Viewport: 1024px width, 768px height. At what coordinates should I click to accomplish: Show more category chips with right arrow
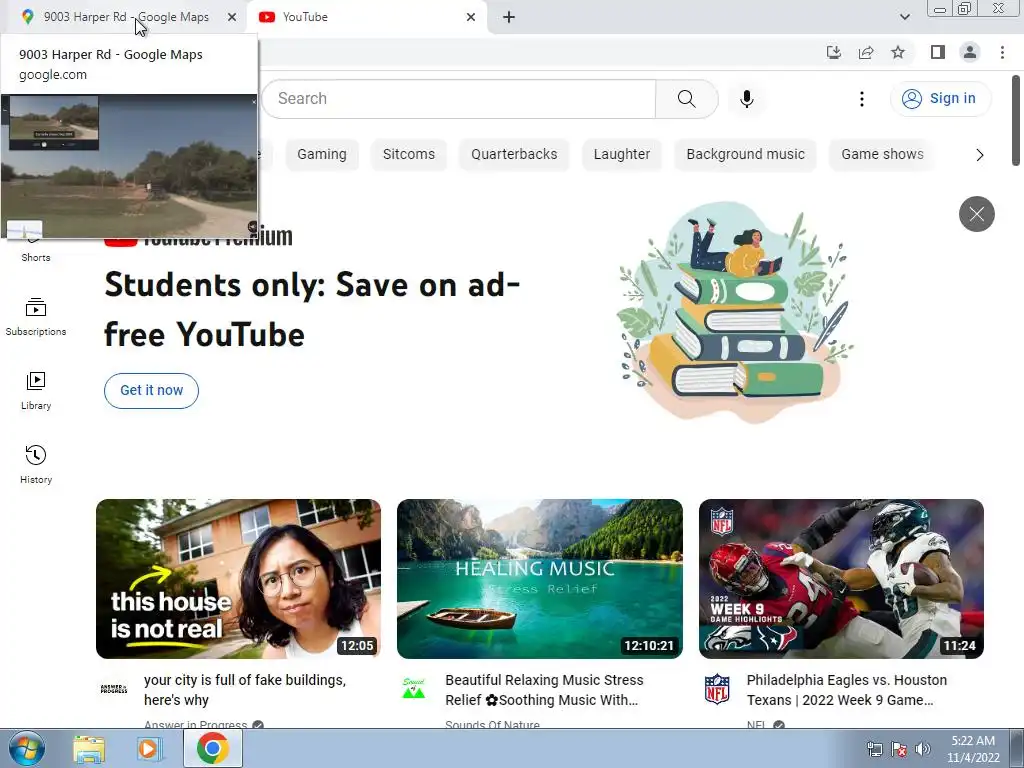click(979, 155)
